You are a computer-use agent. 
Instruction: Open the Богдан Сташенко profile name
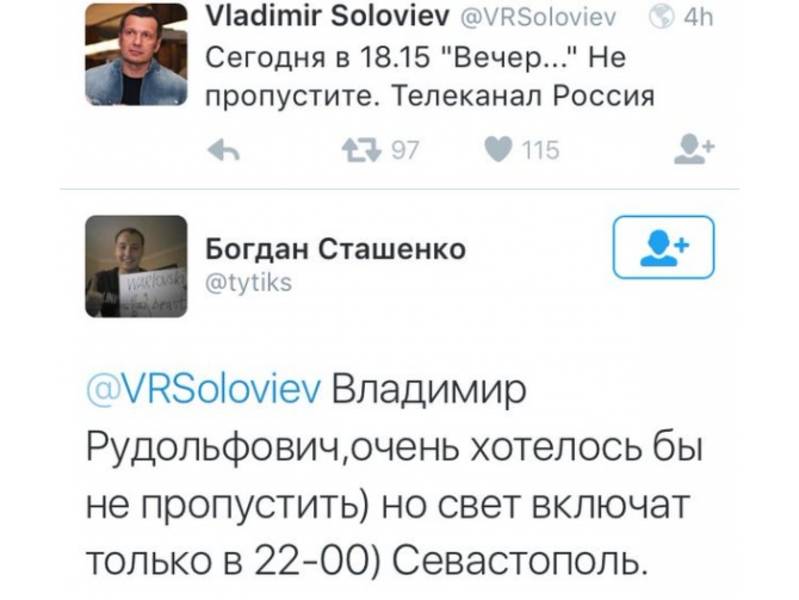tap(335, 250)
